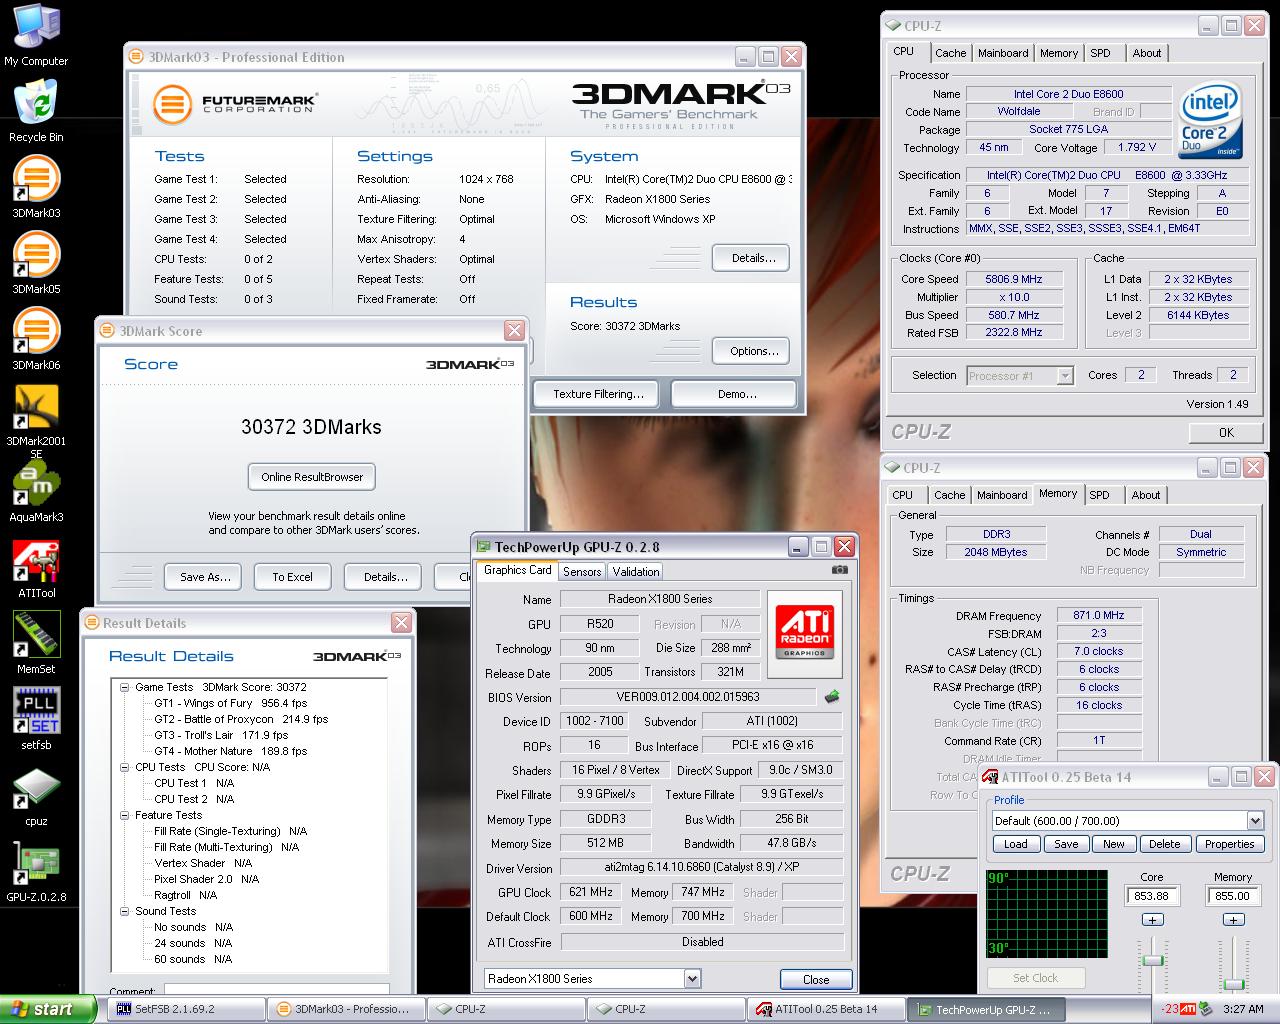Click the OK button in CPU-Z
Screen dimensions: 1280x1024
[x=1226, y=432]
